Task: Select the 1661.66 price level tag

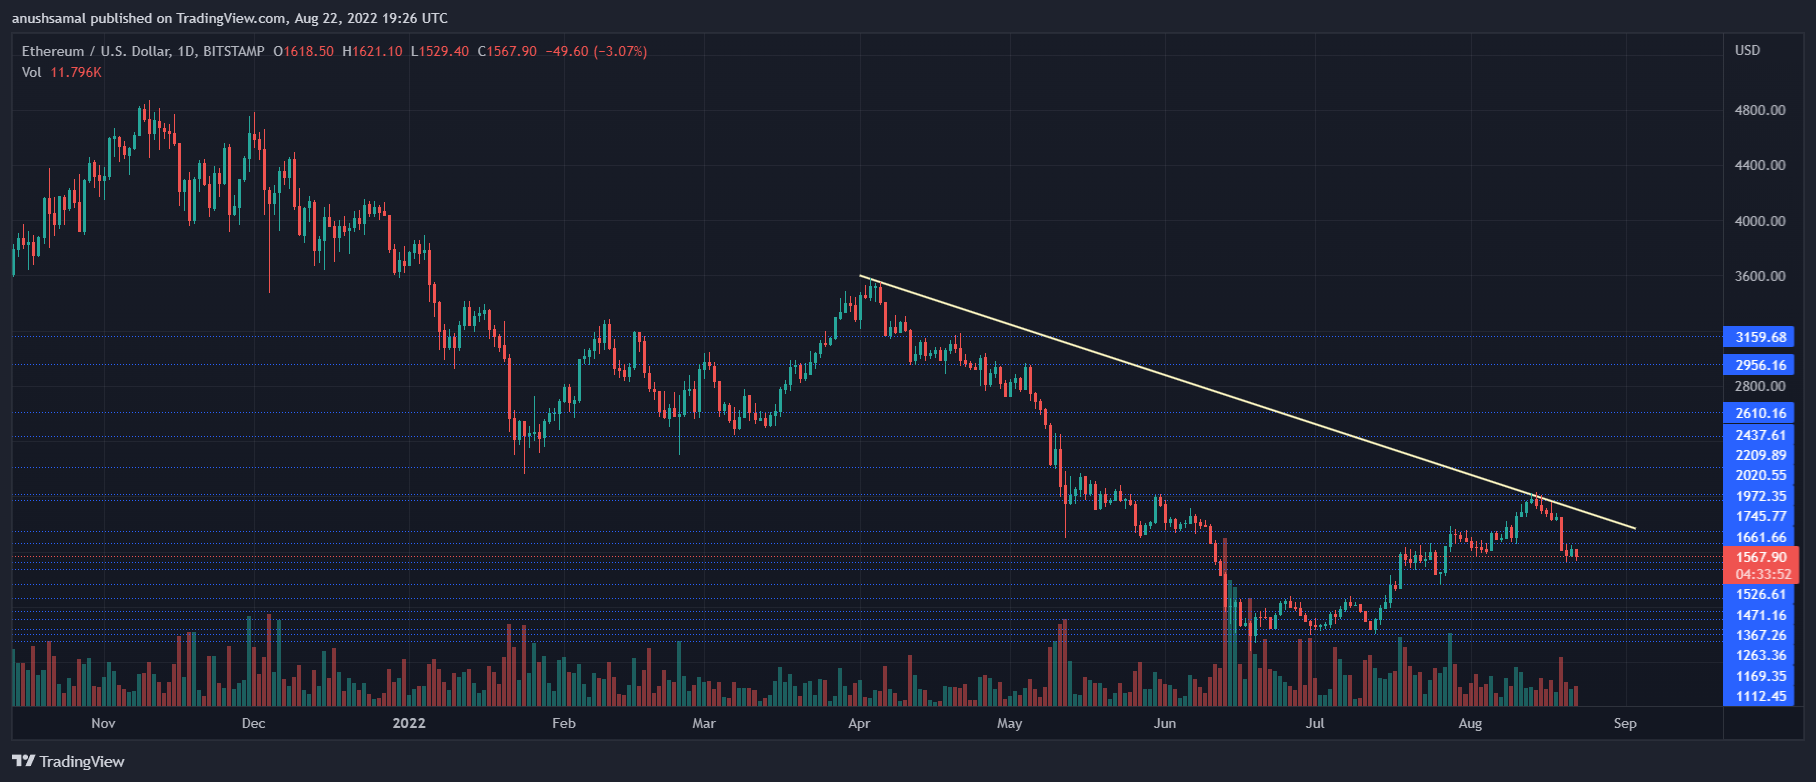Action: (x=1759, y=537)
